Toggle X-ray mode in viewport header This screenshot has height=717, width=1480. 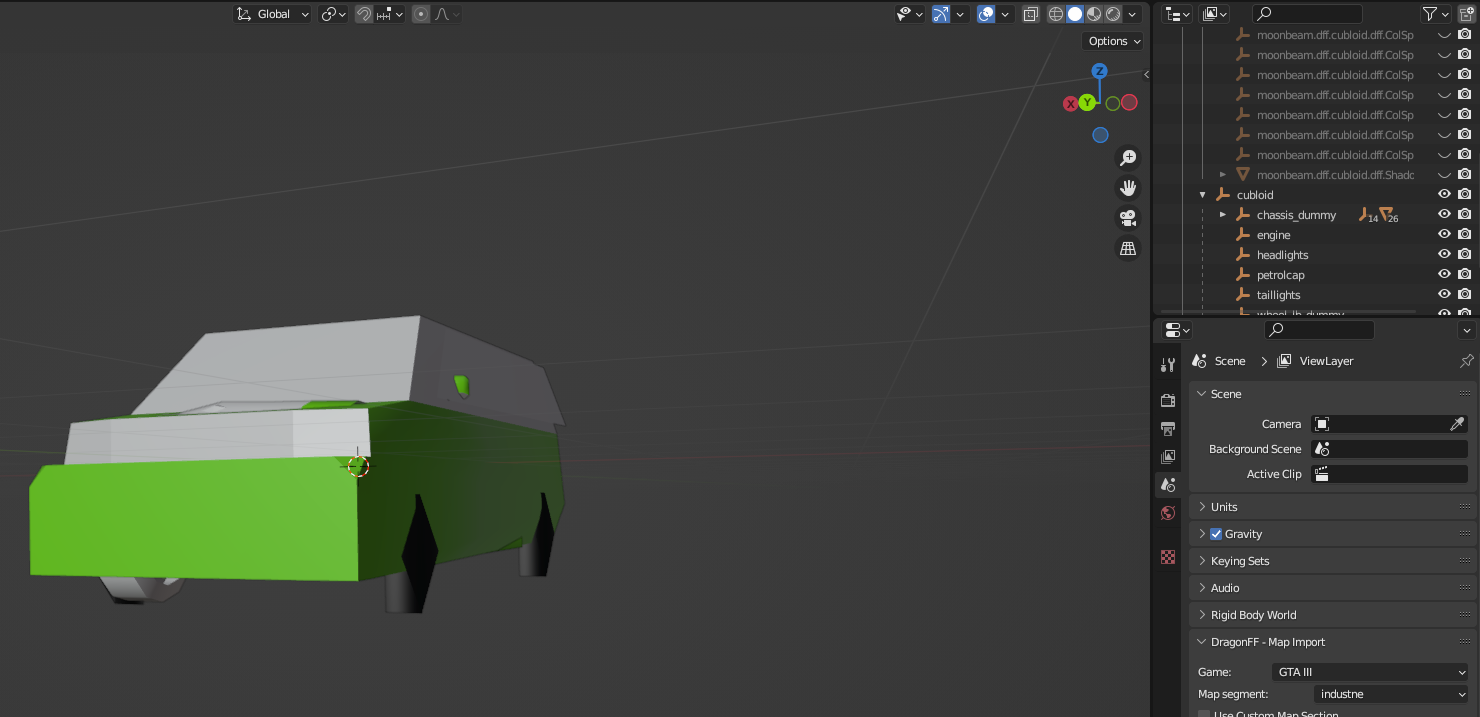coord(1031,14)
